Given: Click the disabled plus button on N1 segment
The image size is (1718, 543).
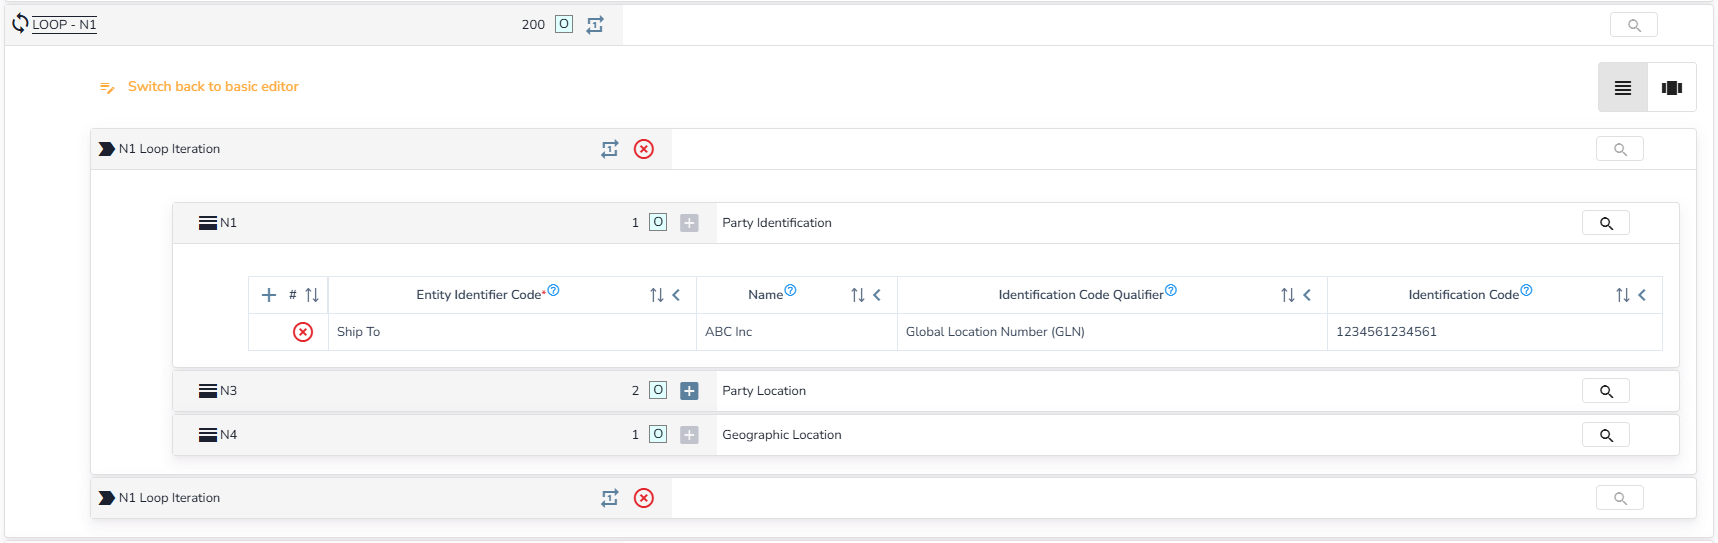Looking at the screenshot, I should (x=689, y=223).
